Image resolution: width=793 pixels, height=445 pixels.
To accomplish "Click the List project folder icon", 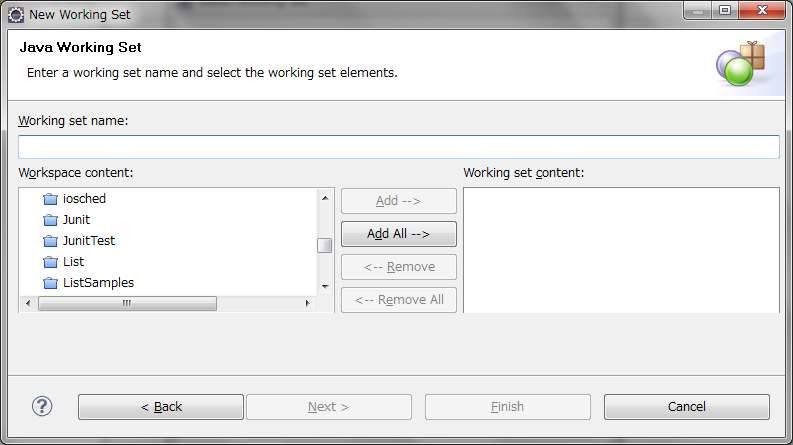I will [x=50, y=262].
